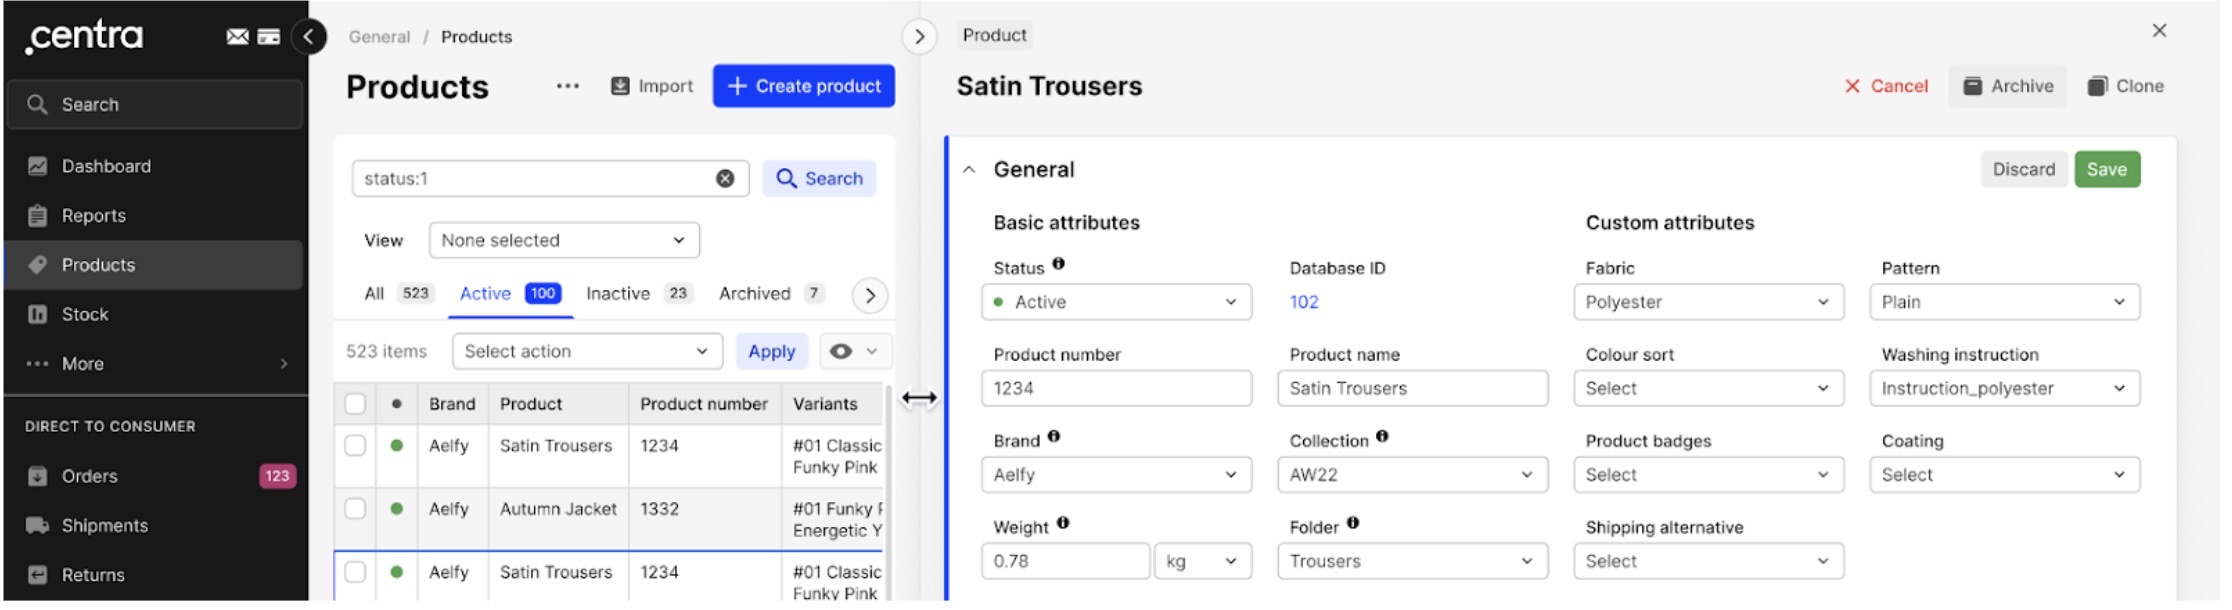The width and height of the screenshot is (2232, 610).
Task: Toggle the select-all checkbox in table header
Action: click(x=355, y=404)
